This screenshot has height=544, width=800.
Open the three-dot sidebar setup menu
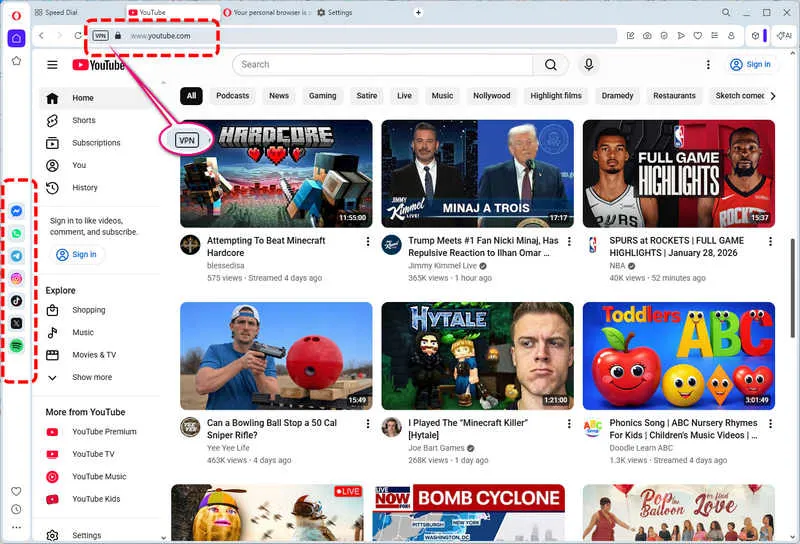click(x=16, y=527)
